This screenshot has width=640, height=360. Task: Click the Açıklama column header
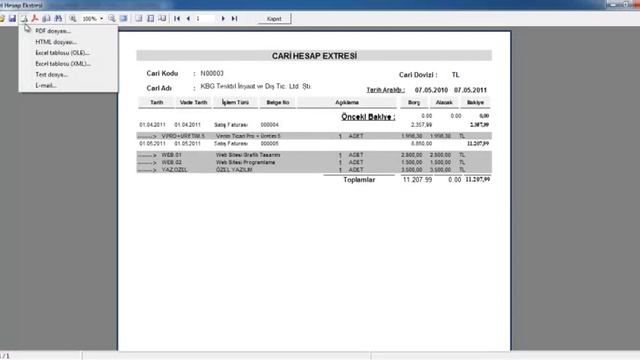coord(347,102)
